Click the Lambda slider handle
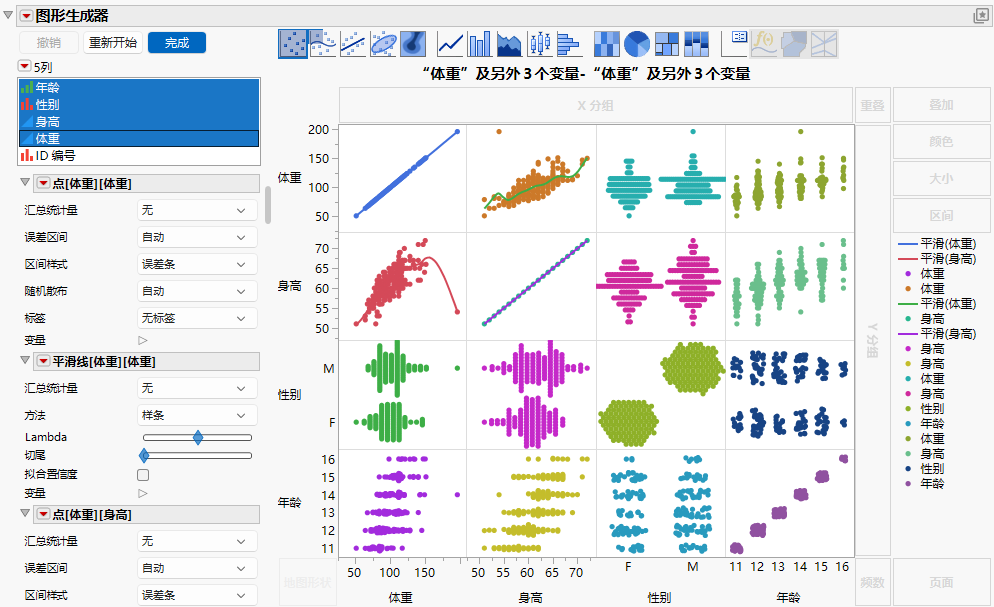Screen dimensions: 994x607 coord(198,437)
